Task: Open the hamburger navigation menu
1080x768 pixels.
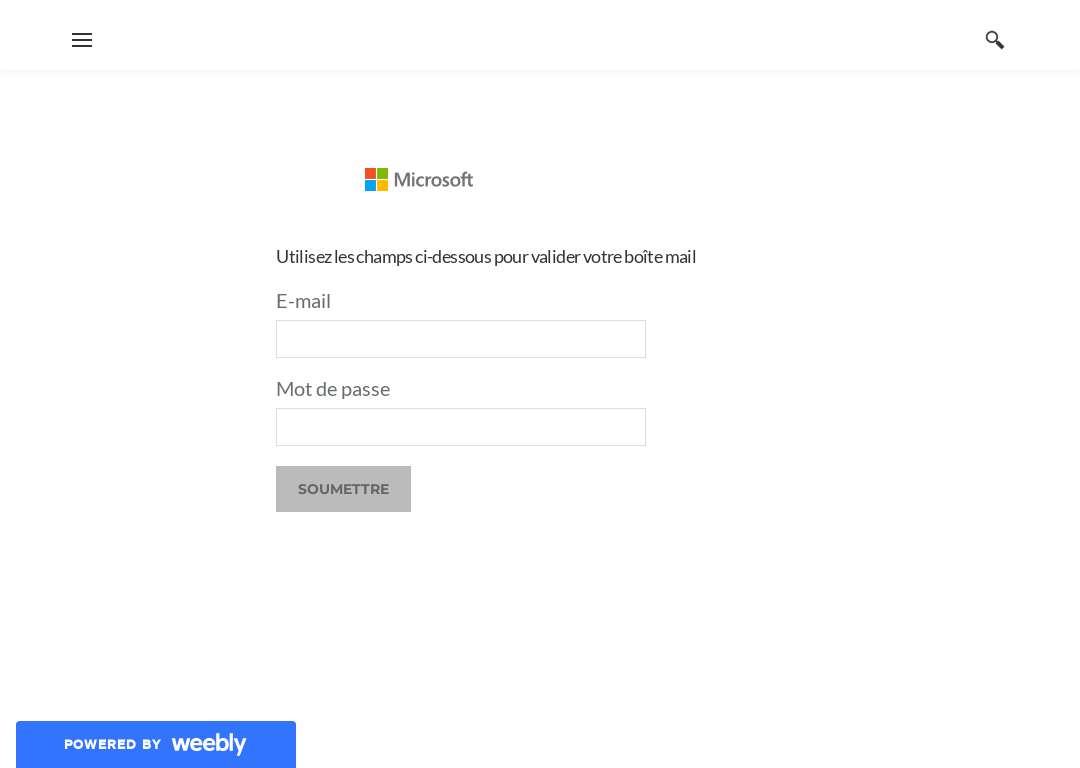Action: click(82, 40)
